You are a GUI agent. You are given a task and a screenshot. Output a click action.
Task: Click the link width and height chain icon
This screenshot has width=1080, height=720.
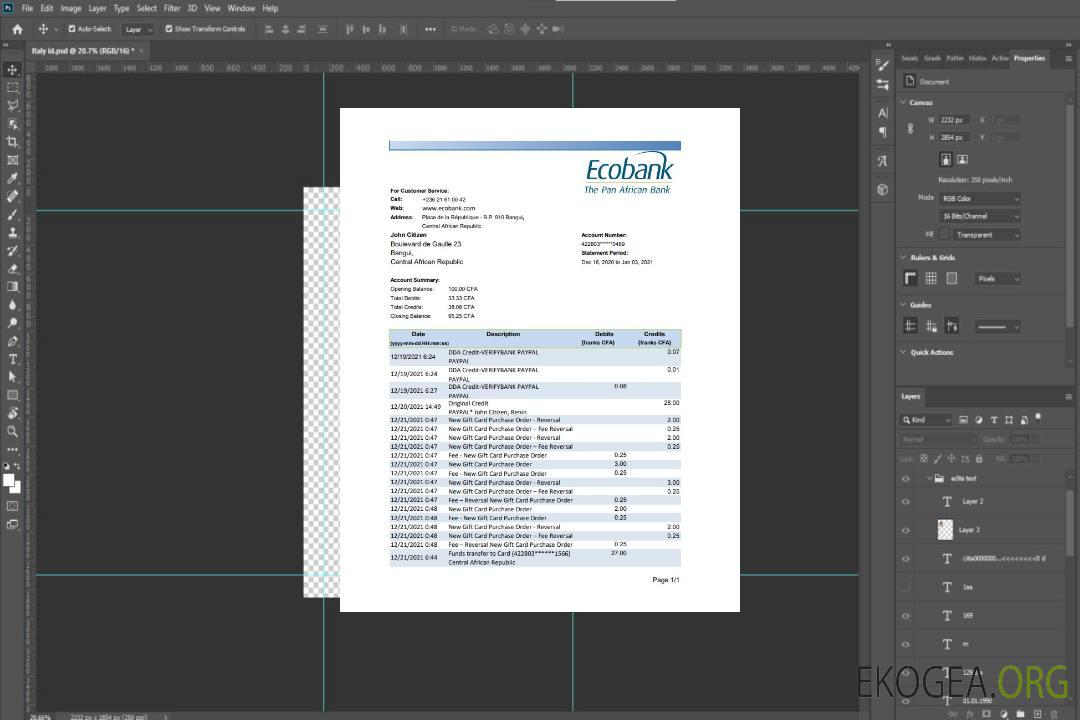(911, 128)
